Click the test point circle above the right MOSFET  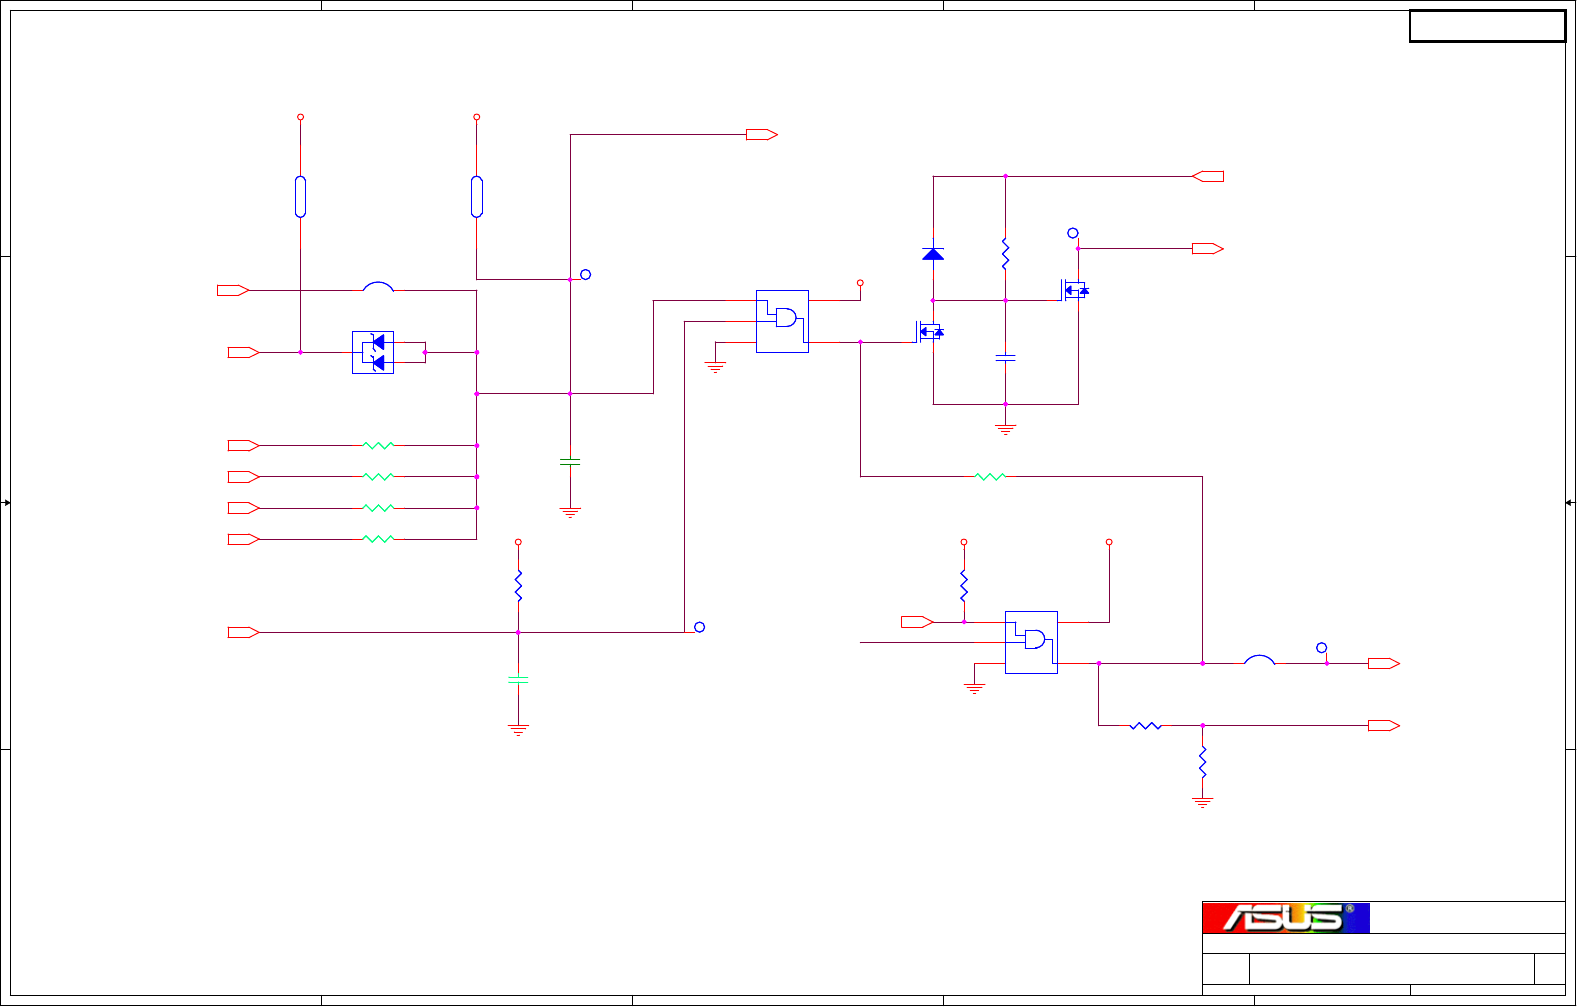[x=1073, y=233]
